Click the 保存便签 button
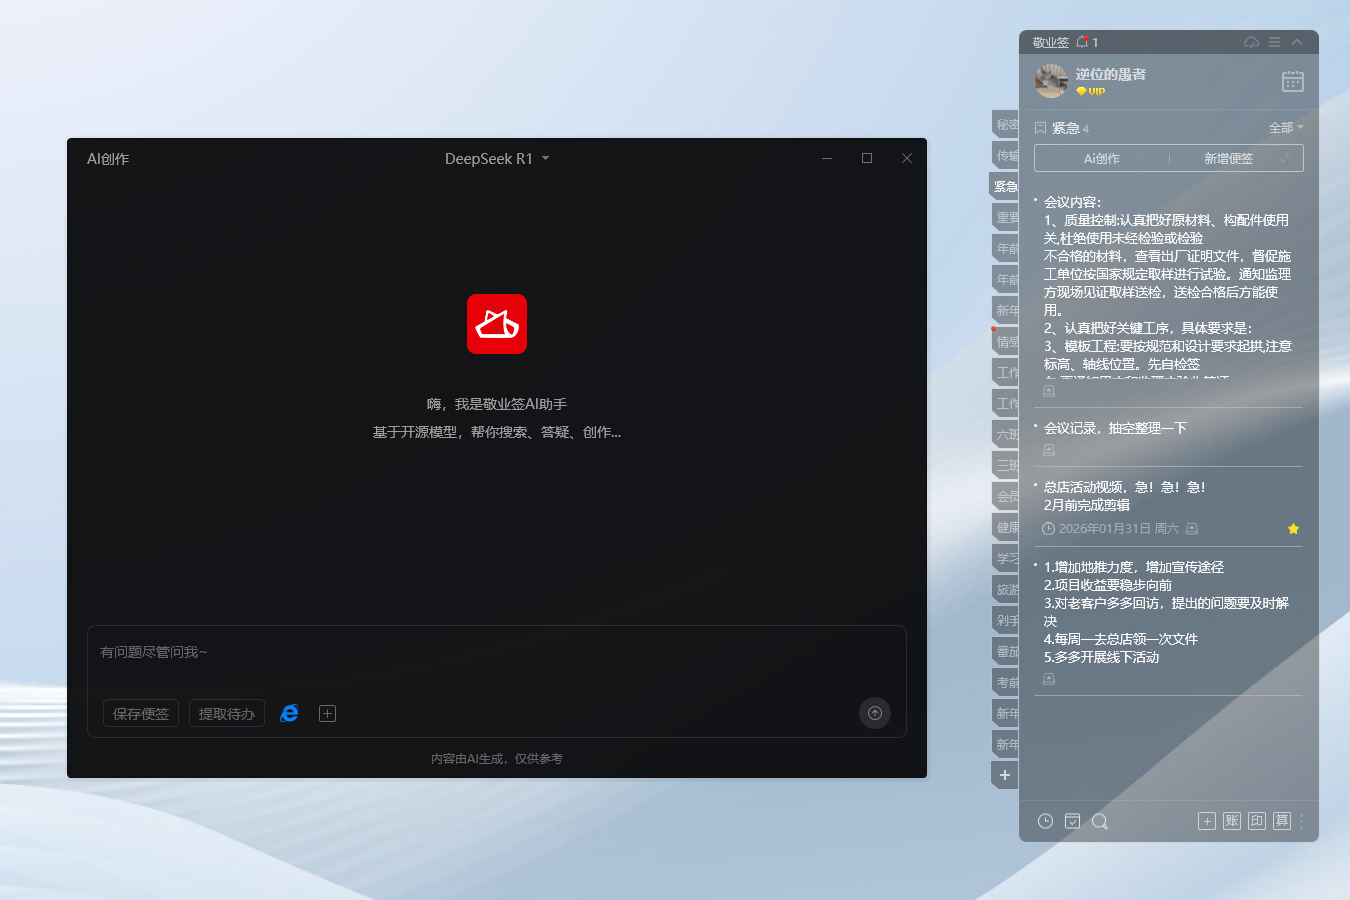1350x900 pixels. coord(140,713)
